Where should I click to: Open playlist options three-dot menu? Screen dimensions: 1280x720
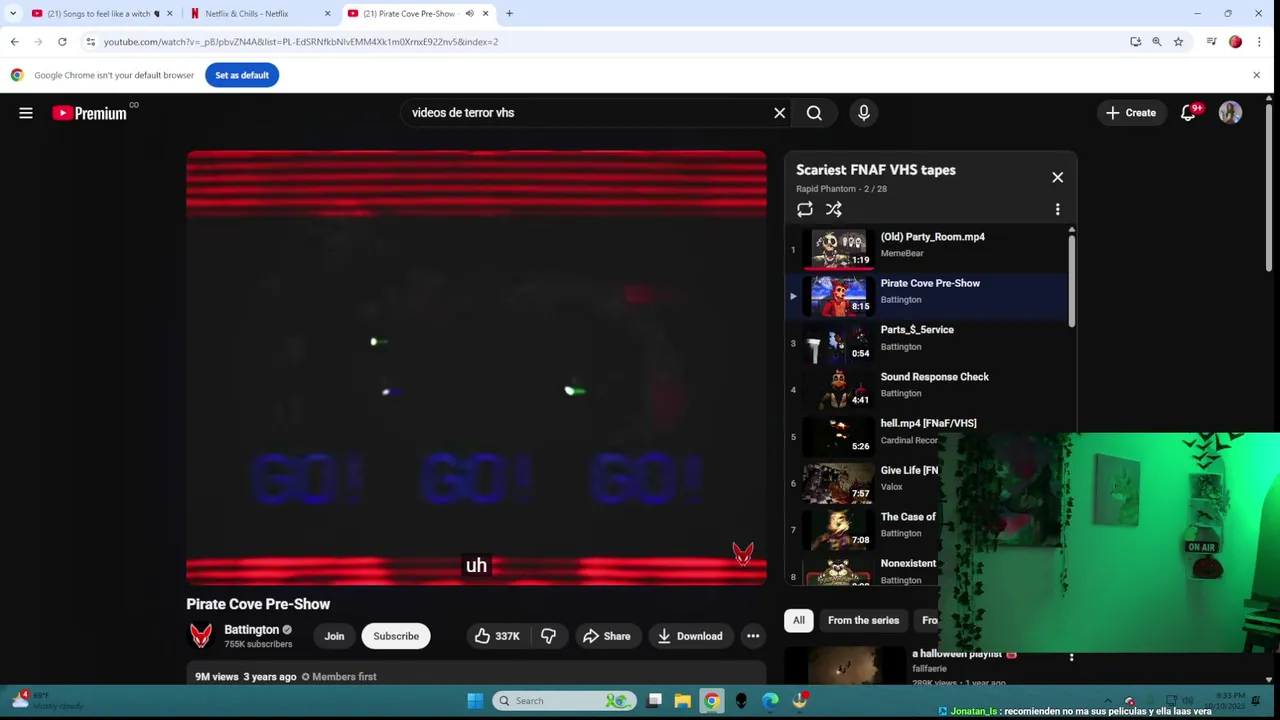pyautogui.click(x=1057, y=209)
